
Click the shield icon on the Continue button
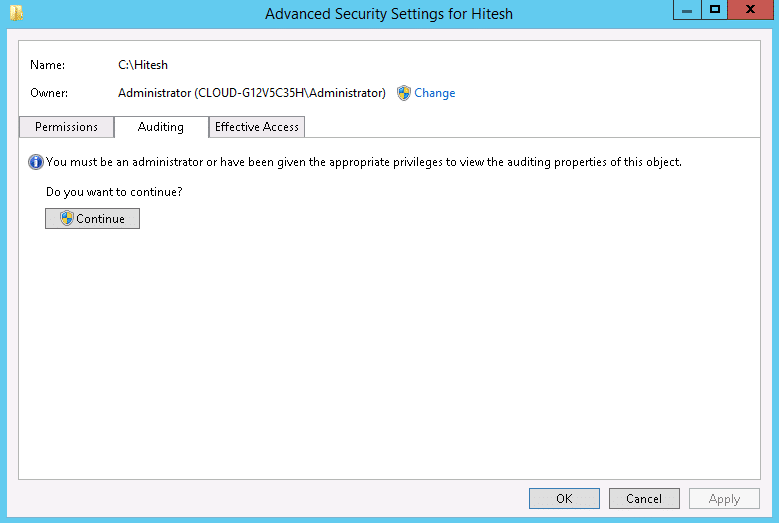click(x=67, y=218)
